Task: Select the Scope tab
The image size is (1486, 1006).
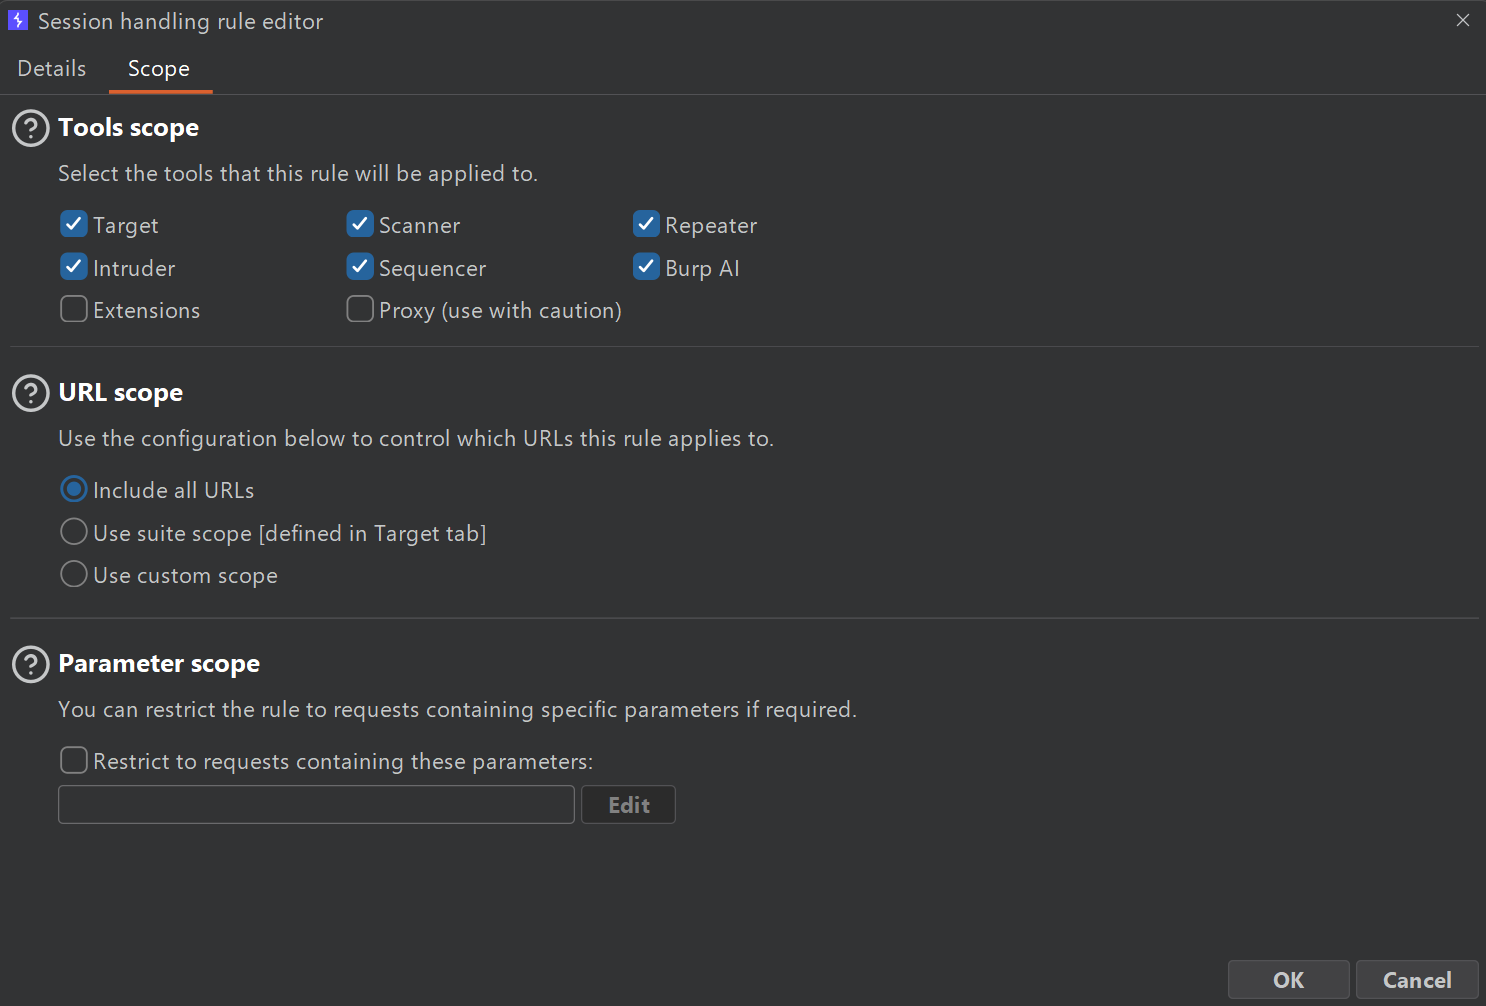Action: [159, 69]
